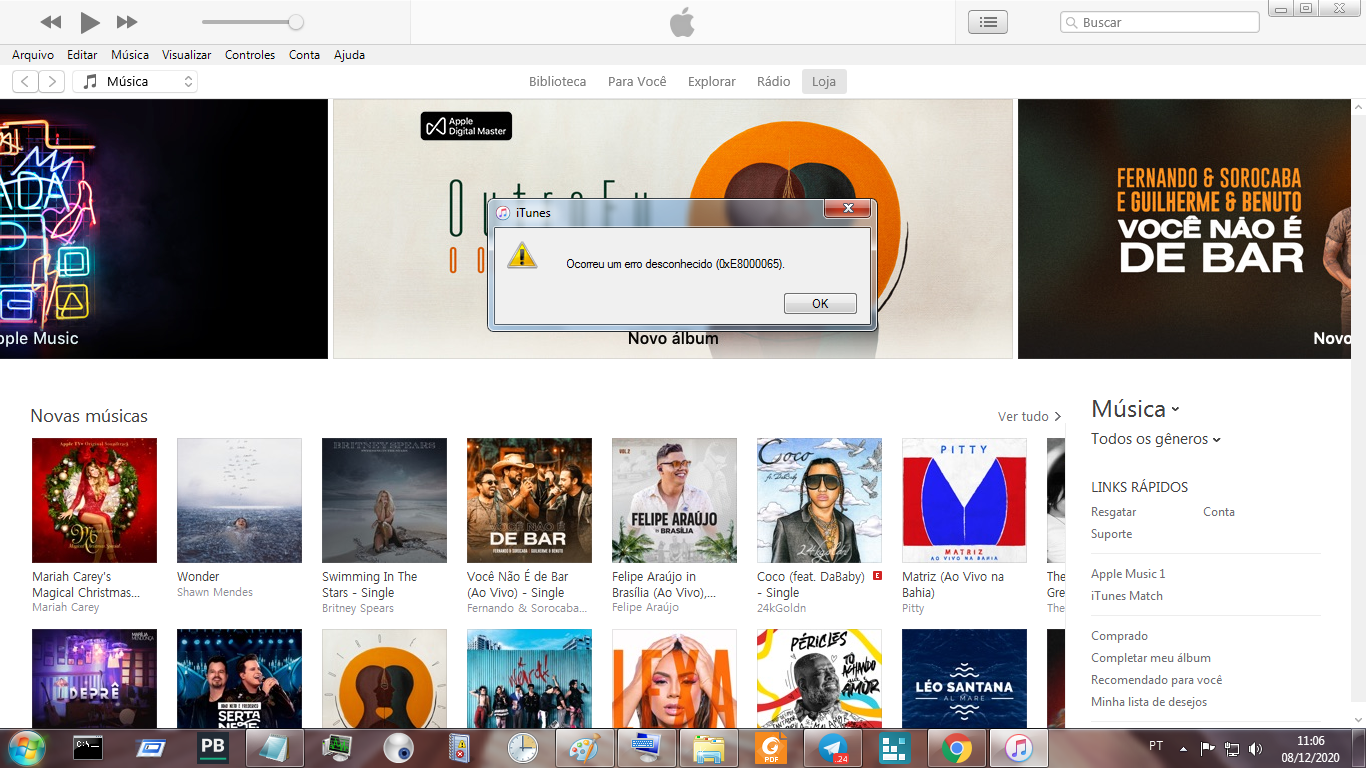The height and width of the screenshot is (768, 1366).
Task: Switch to Telegram in the taskbar
Action: click(x=832, y=747)
